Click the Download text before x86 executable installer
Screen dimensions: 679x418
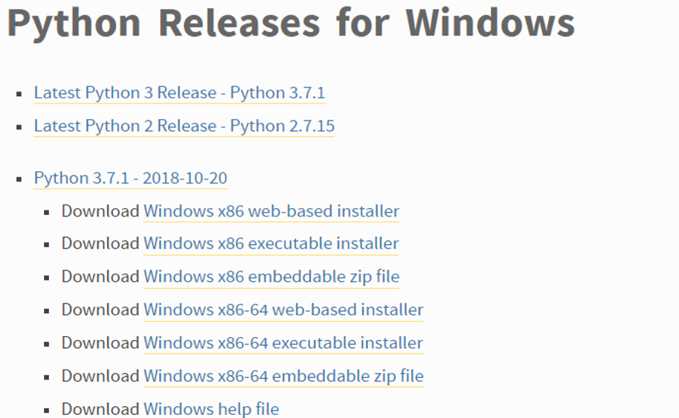[x=100, y=243]
